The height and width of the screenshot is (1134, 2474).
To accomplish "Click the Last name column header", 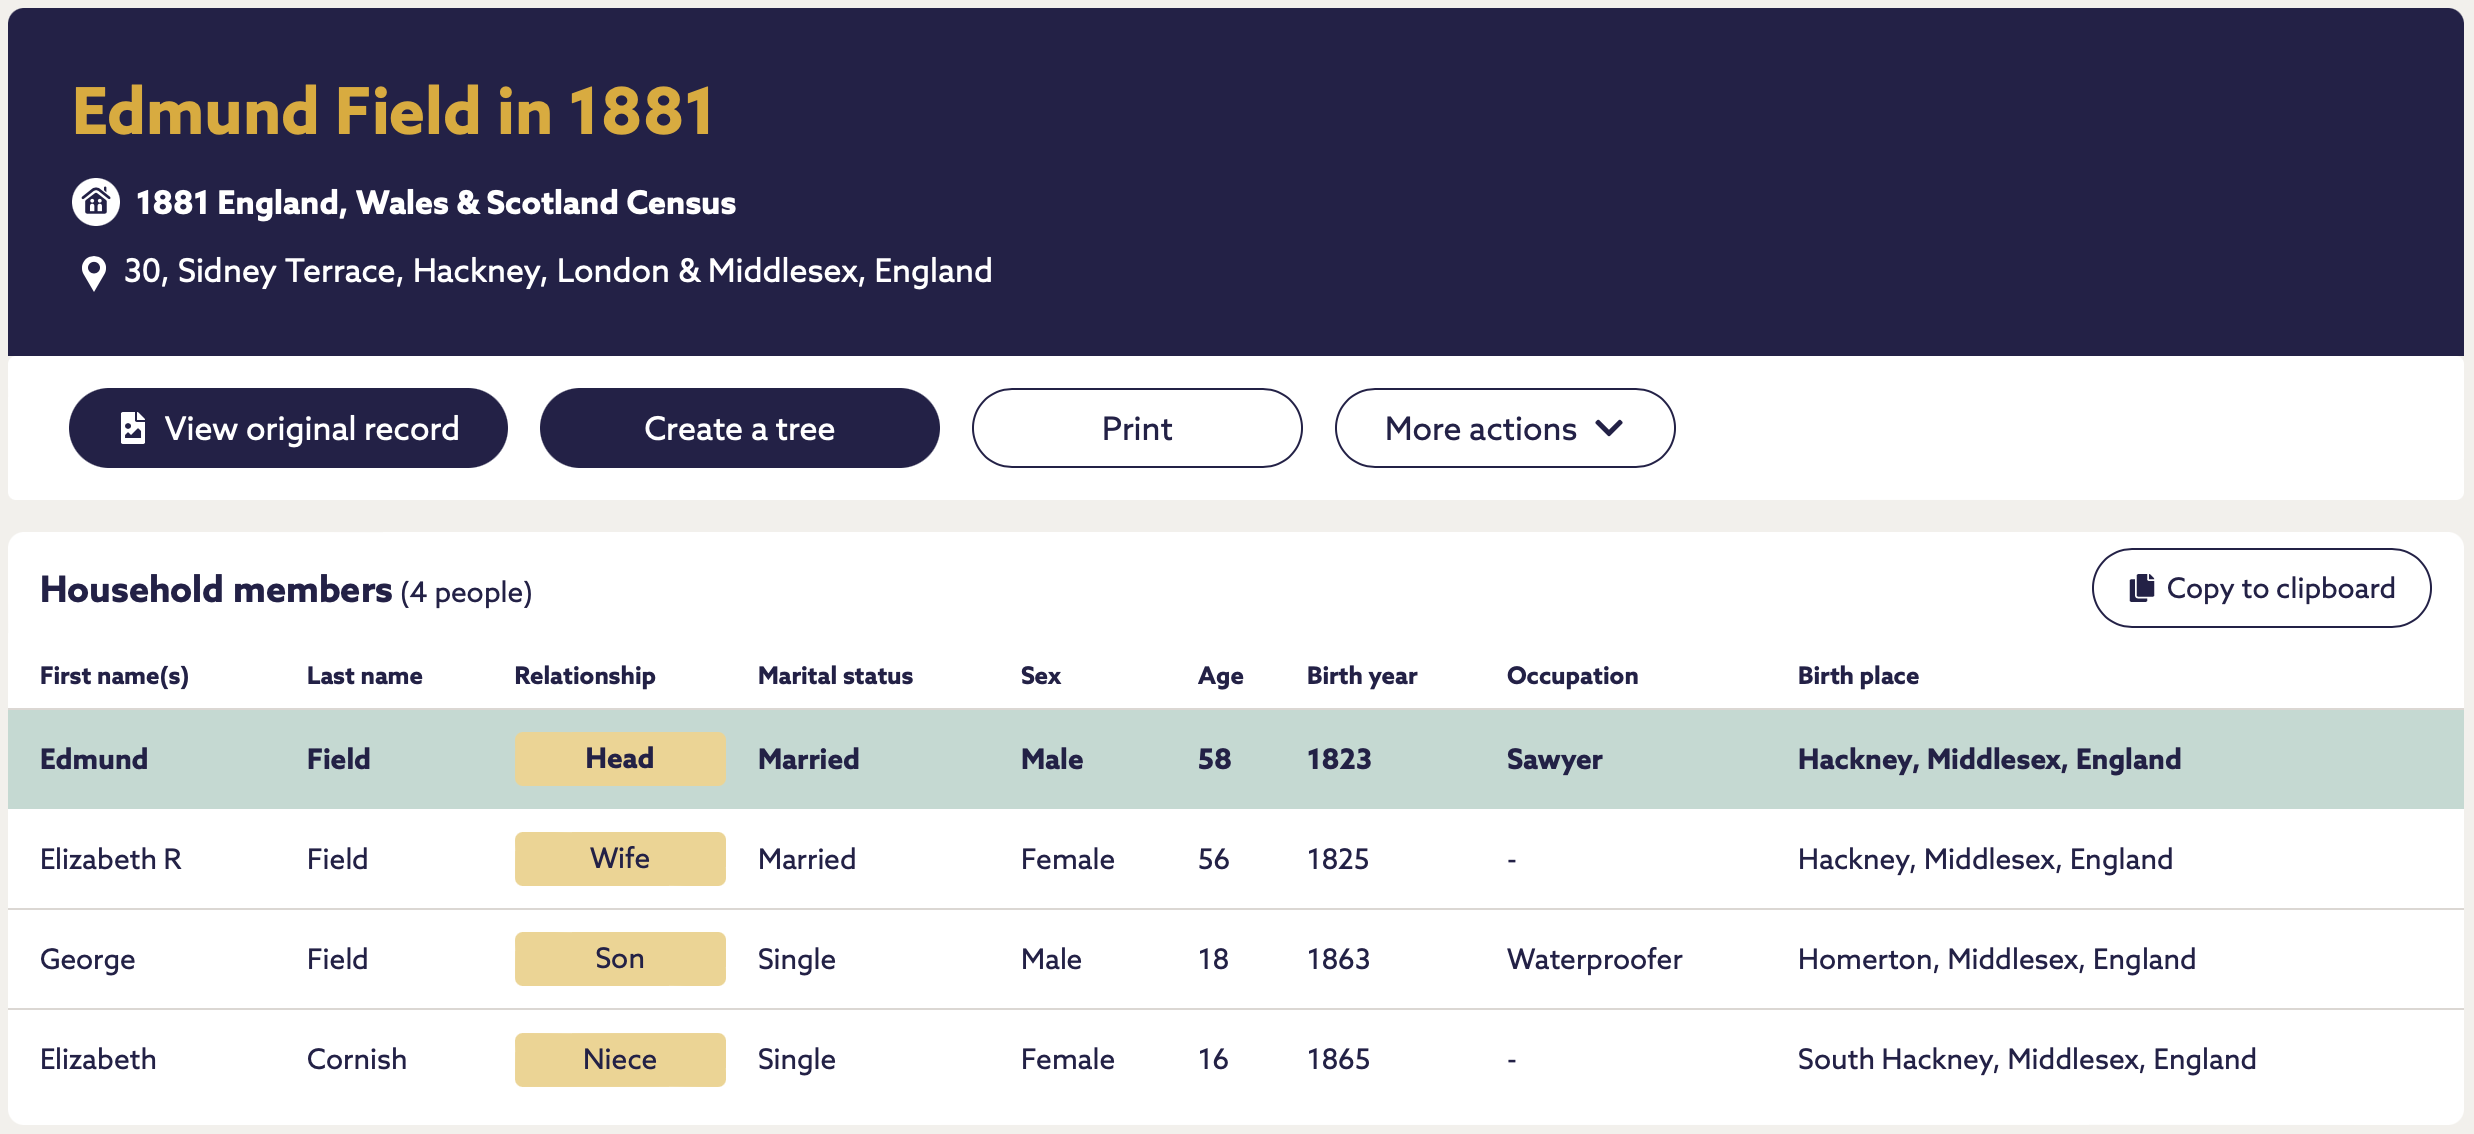I will click(x=364, y=676).
